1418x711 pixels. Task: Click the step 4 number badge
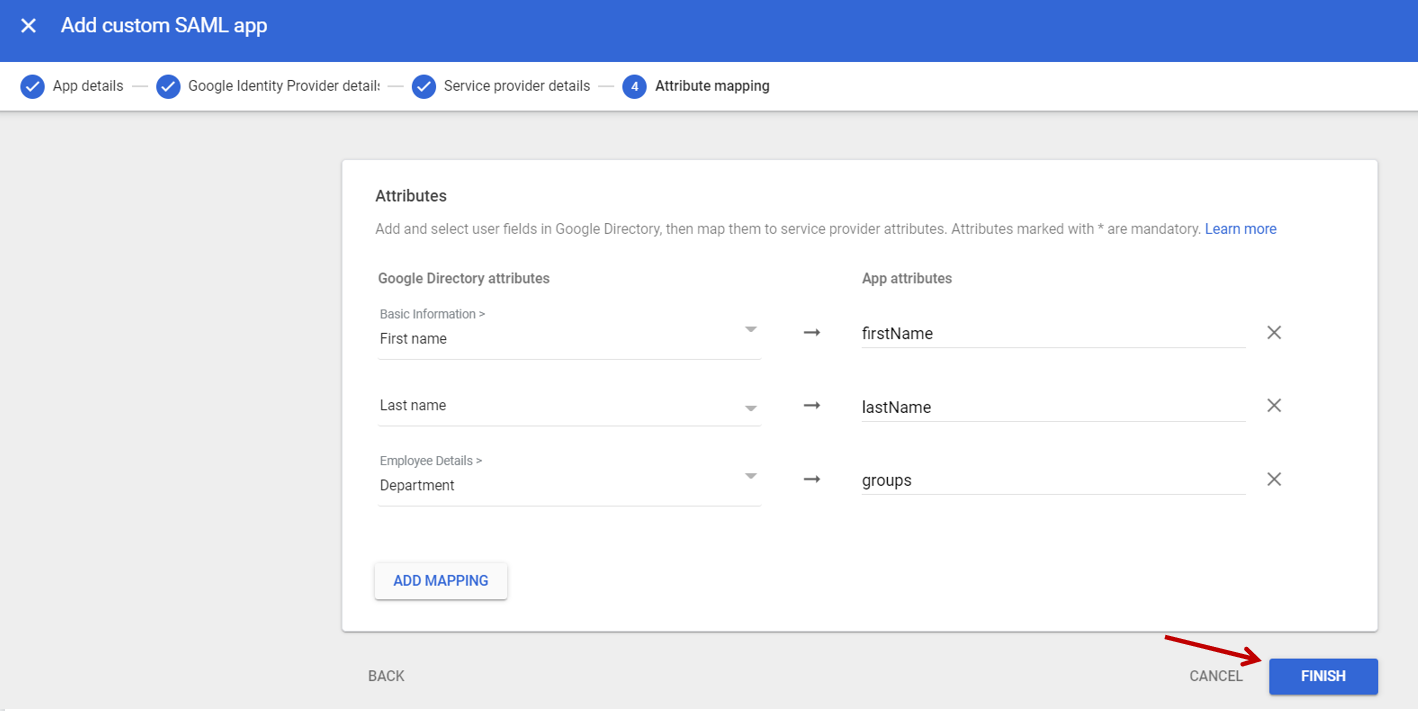[633, 86]
